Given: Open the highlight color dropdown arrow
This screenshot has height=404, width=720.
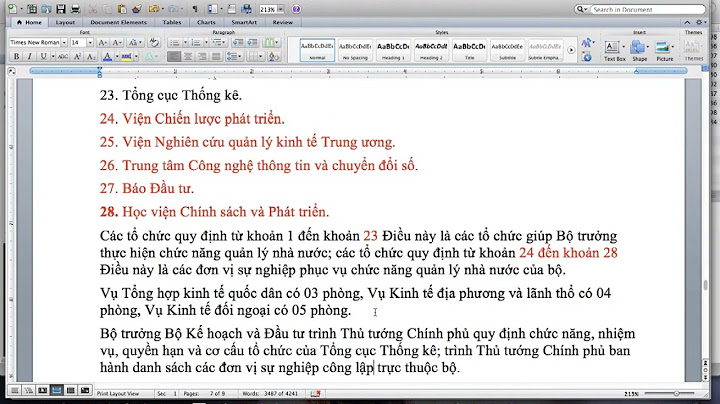Looking at the screenshot, I should (136, 56).
